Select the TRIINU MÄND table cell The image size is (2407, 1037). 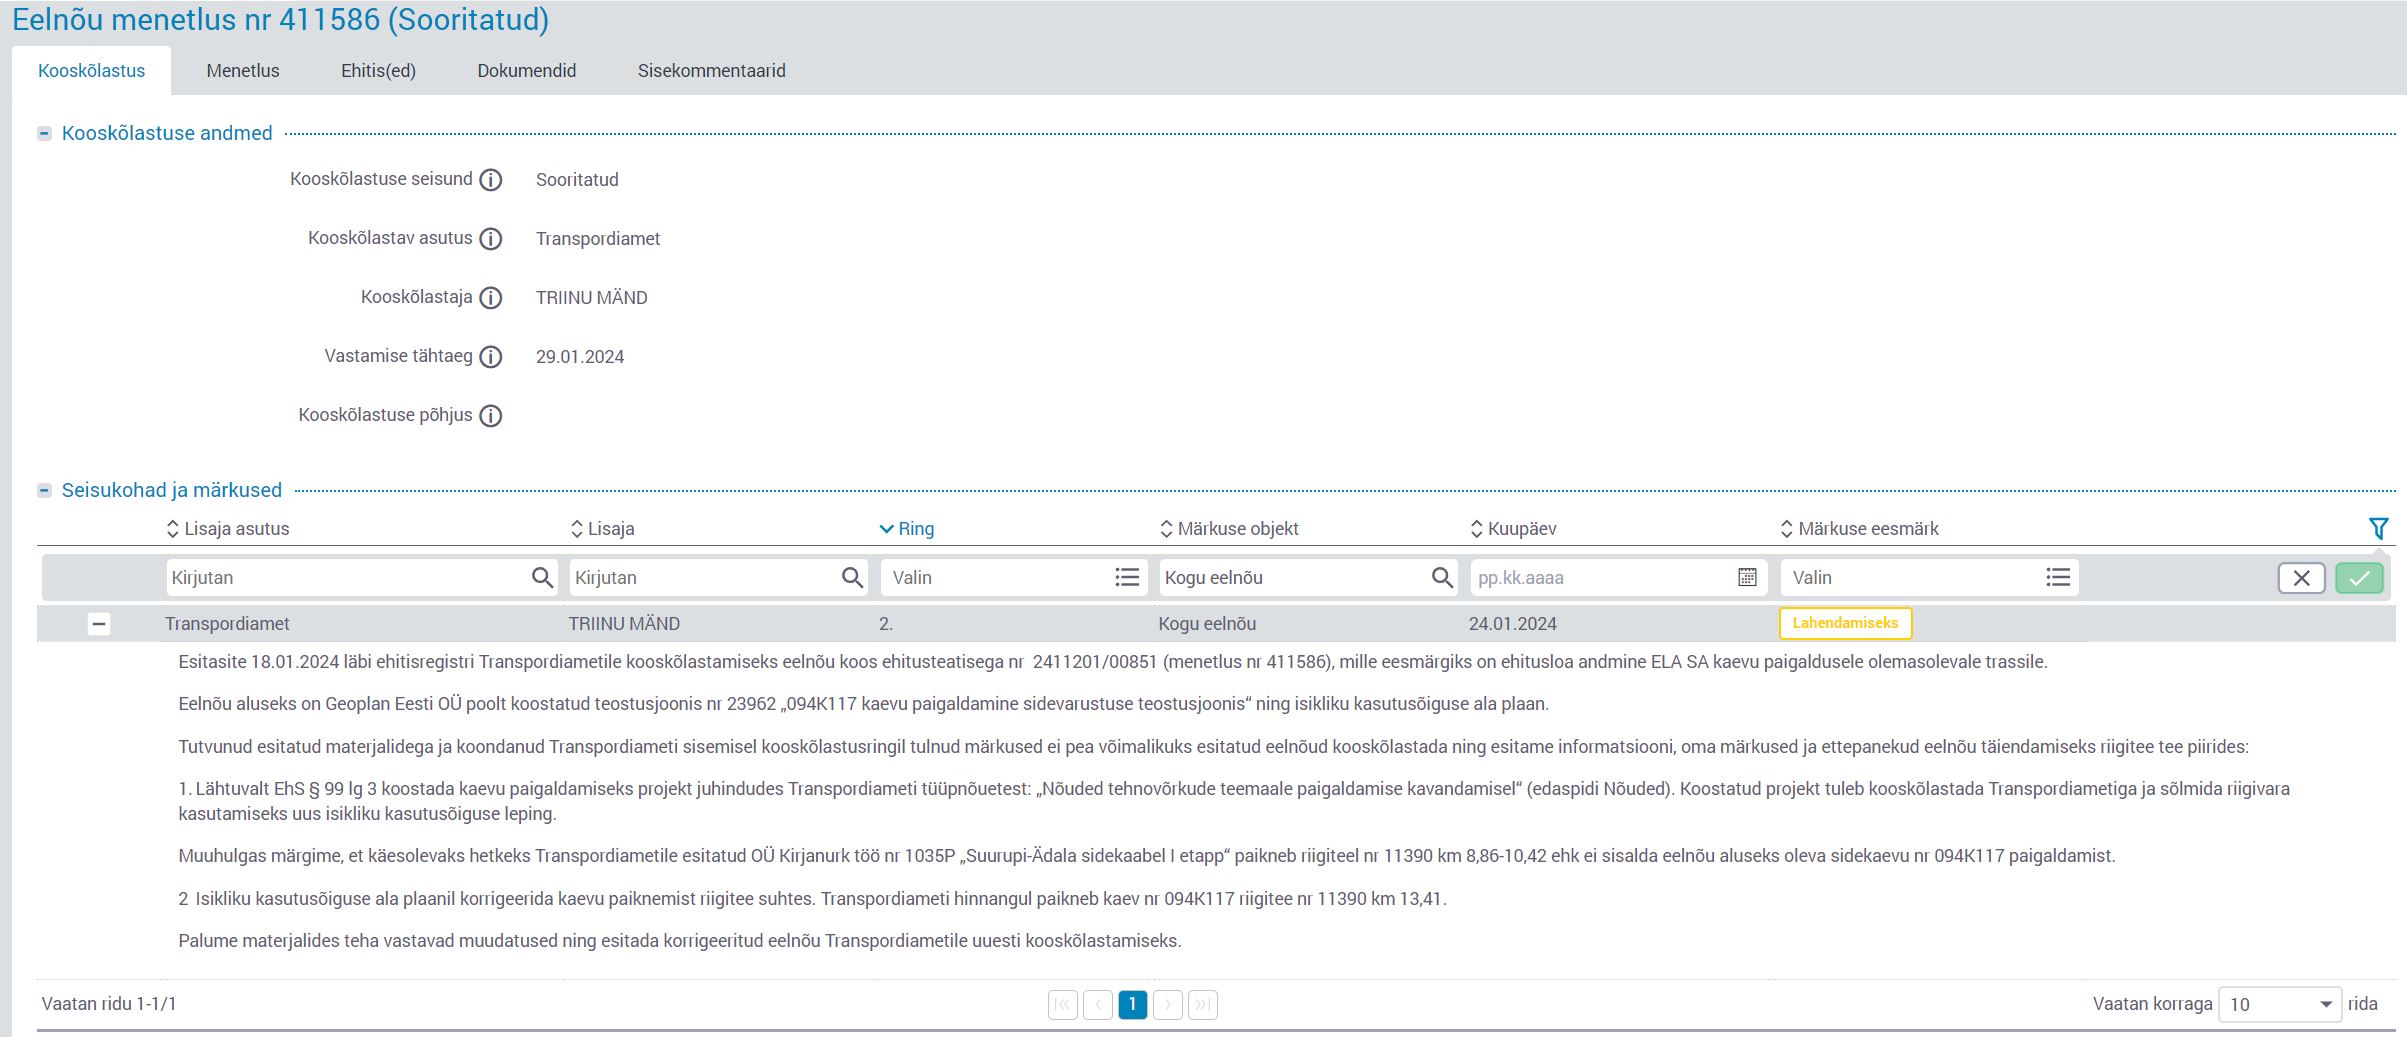tap(624, 624)
